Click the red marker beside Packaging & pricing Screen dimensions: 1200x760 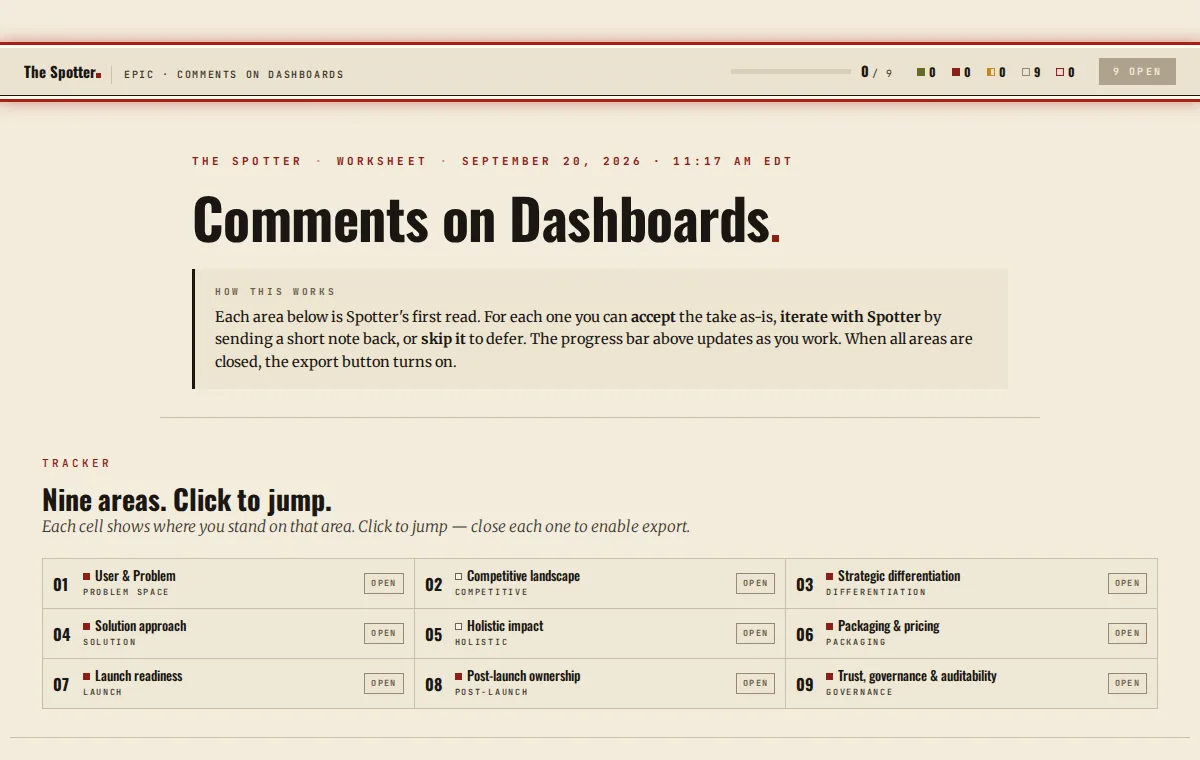tap(830, 626)
